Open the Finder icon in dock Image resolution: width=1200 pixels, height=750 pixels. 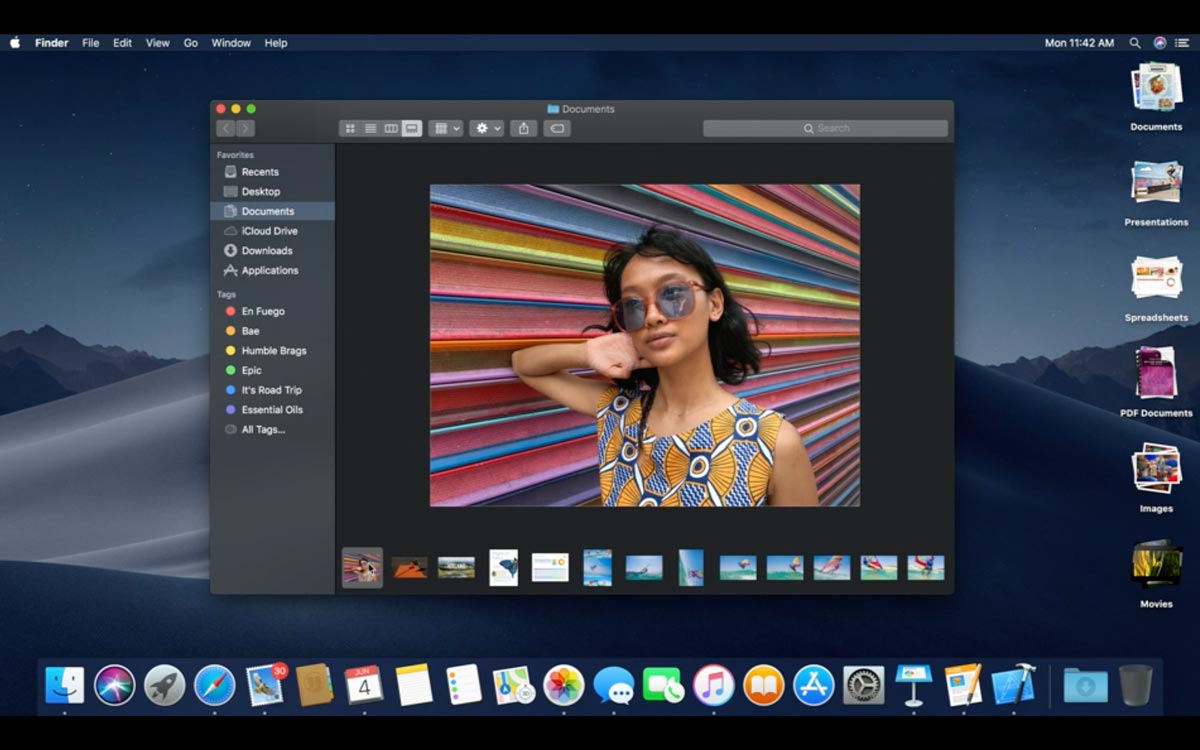[x=64, y=685]
